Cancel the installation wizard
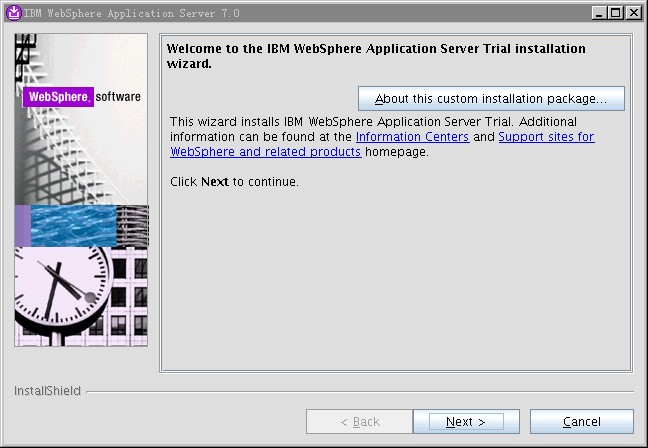The image size is (648, 448). [x=581, y=422]
